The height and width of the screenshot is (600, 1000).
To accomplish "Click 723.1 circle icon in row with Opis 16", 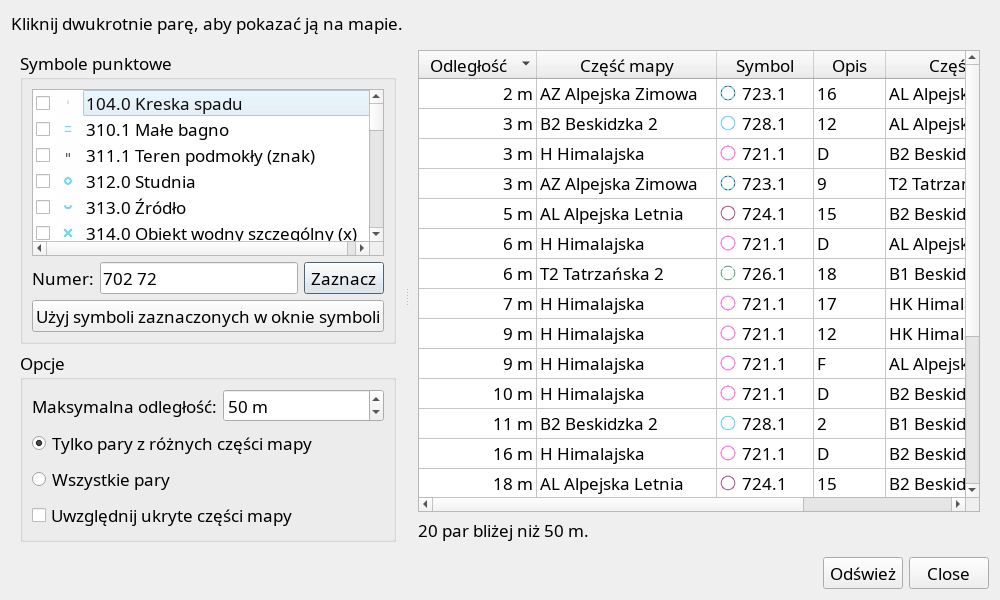I will (x=728, y=94).
